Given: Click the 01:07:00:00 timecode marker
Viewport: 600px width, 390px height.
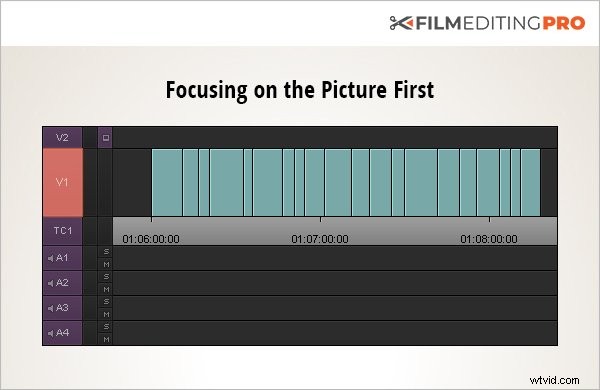Looking at the screenshot, I should 320,239.
